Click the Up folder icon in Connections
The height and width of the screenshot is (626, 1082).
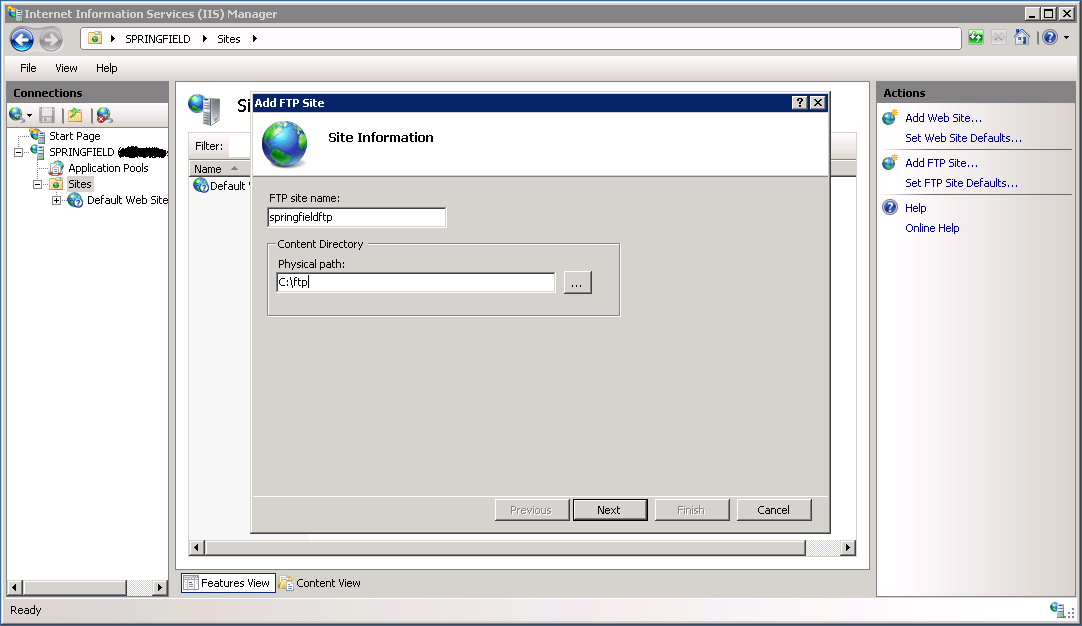point(75,115)
